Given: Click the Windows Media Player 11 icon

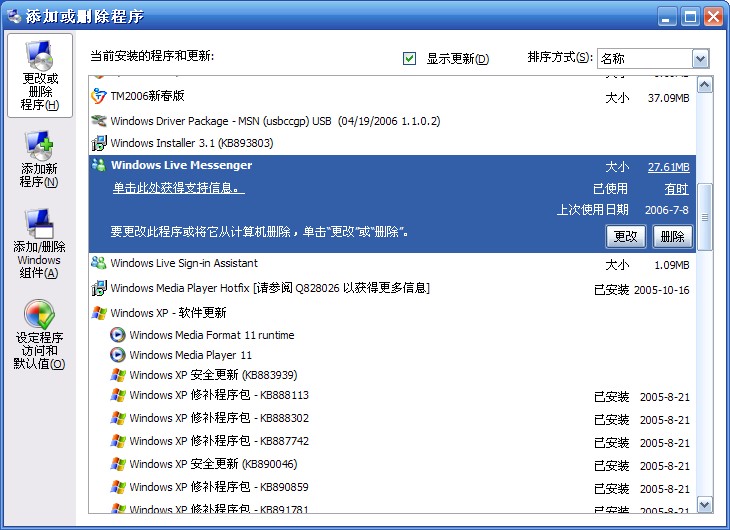Looking at the screenshot, I should pos(118,355).
